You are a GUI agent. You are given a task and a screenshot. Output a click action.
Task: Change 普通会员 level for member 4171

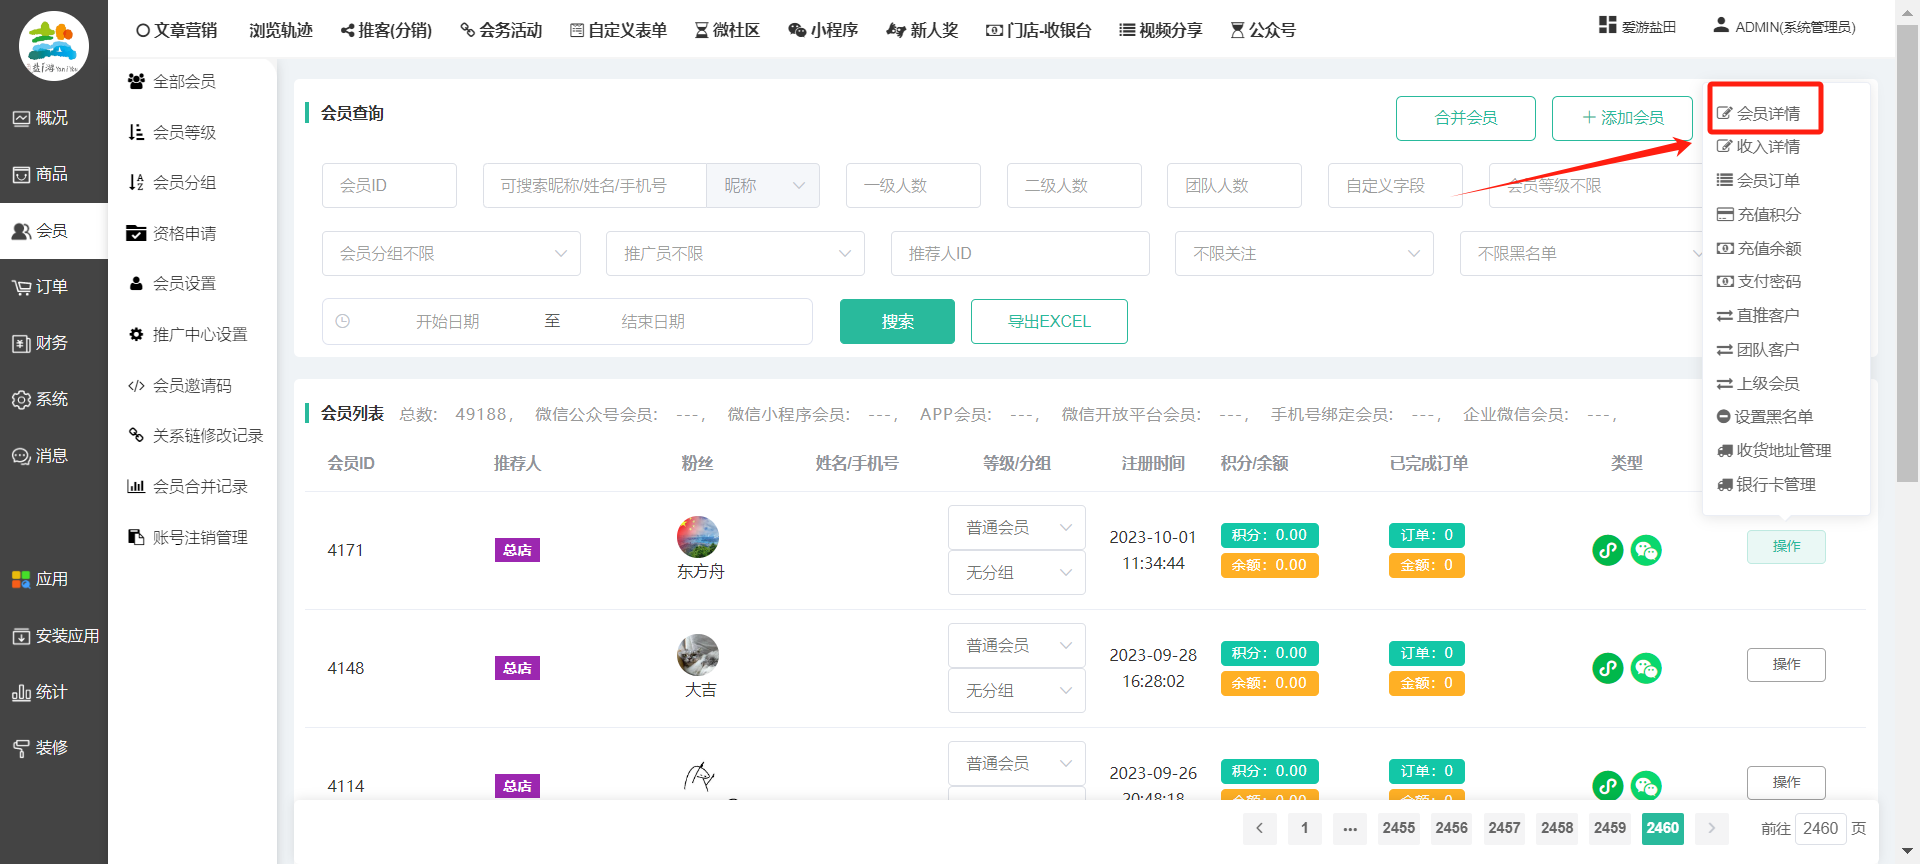coord(1016,528)
